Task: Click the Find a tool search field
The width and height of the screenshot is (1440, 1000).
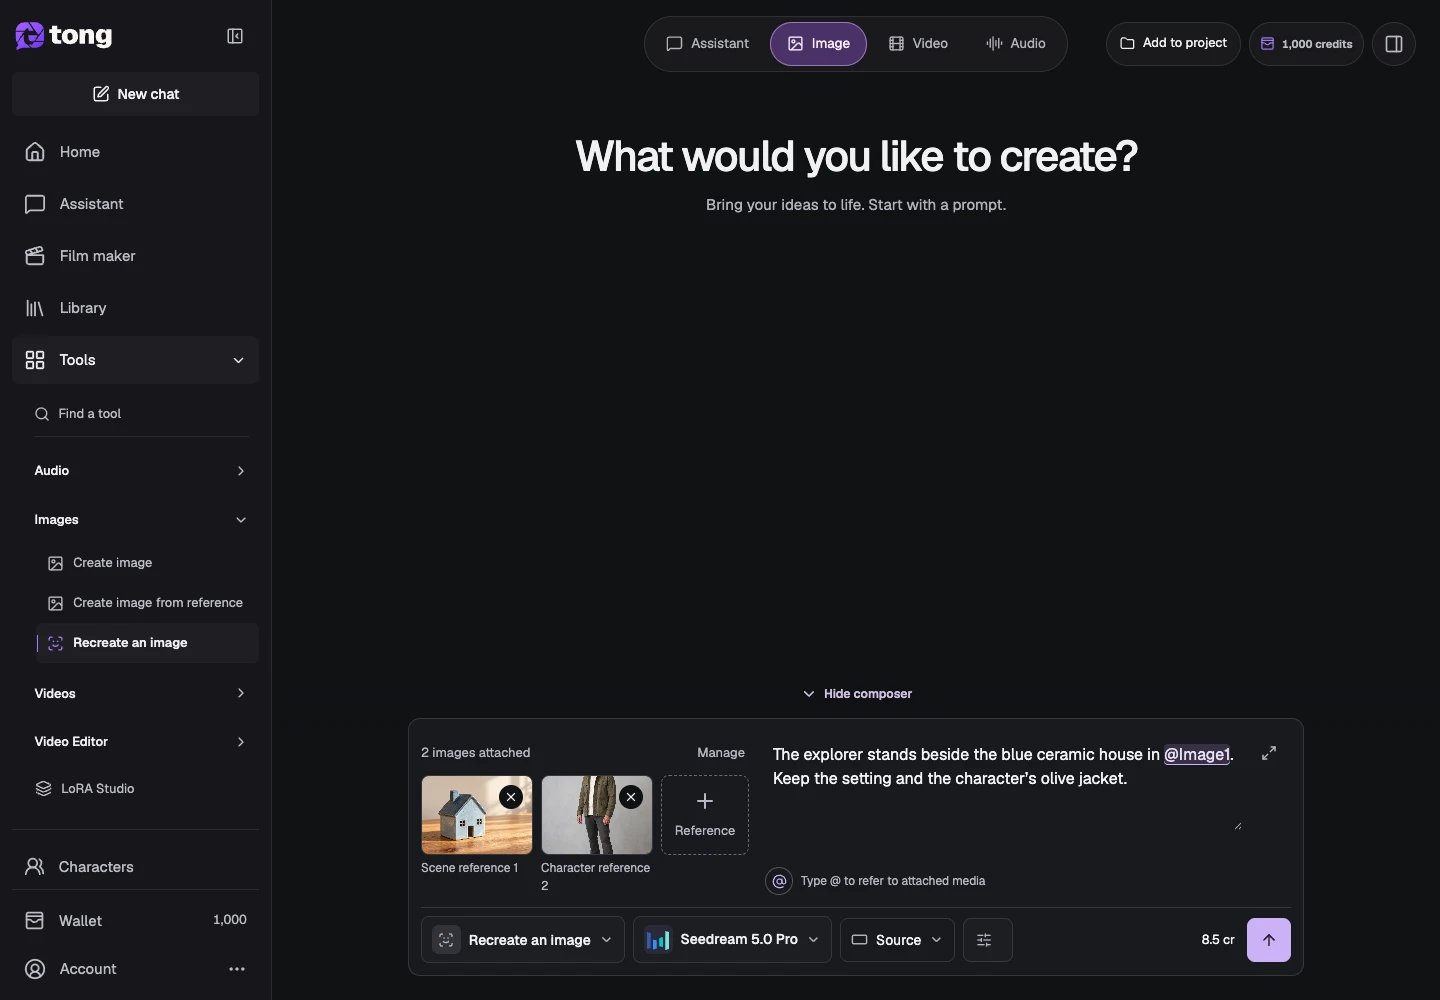Action: 141,414
